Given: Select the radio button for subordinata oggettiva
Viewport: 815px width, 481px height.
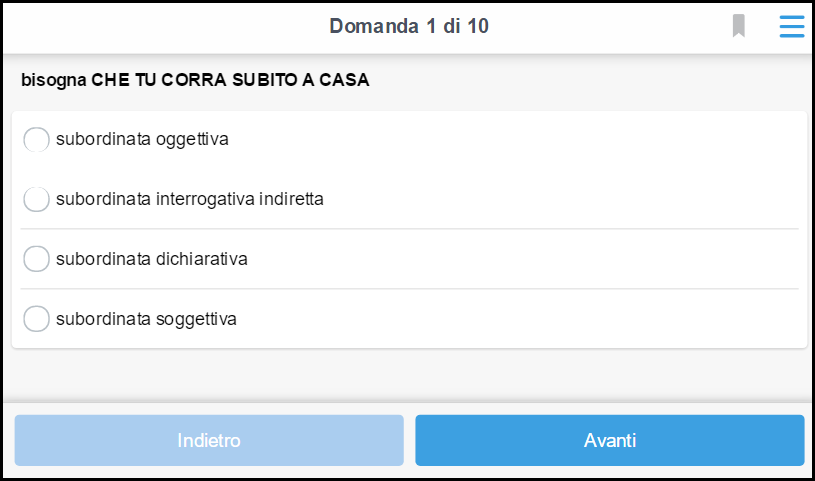Looking at the screenshot, I should click(36, 139).
